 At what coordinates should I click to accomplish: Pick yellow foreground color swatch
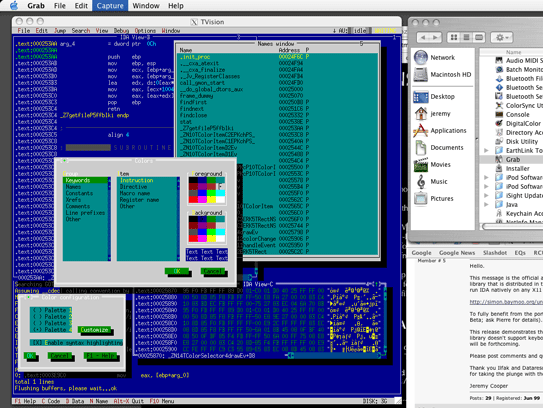pos(211,199)
